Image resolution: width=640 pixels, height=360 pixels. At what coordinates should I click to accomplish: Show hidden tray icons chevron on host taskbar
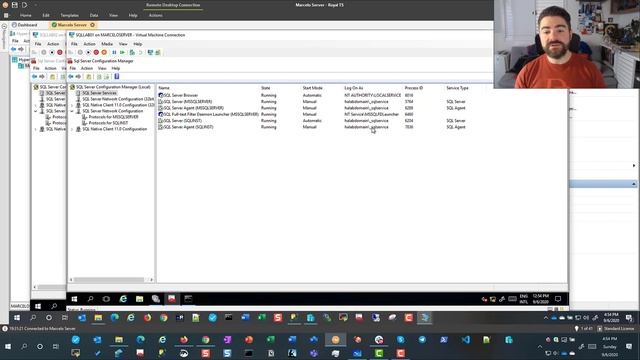540,347
